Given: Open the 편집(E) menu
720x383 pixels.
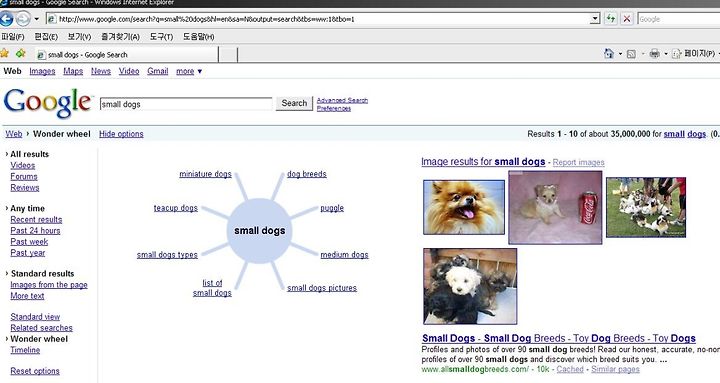Looking at the screenshot, I should tap(46, 37).
